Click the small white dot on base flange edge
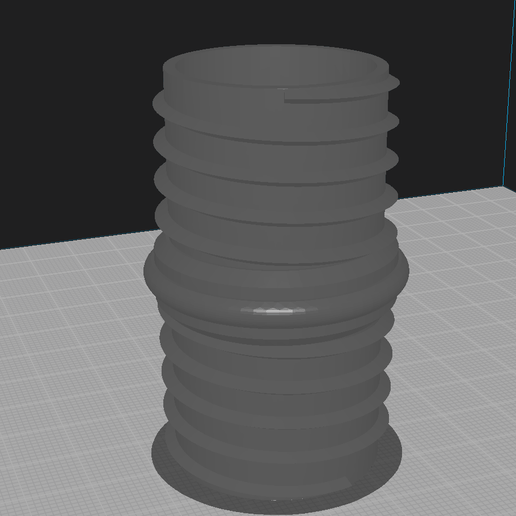Image resolution: width=516 pixels, height=516 pixels. (x=274, y=500)
